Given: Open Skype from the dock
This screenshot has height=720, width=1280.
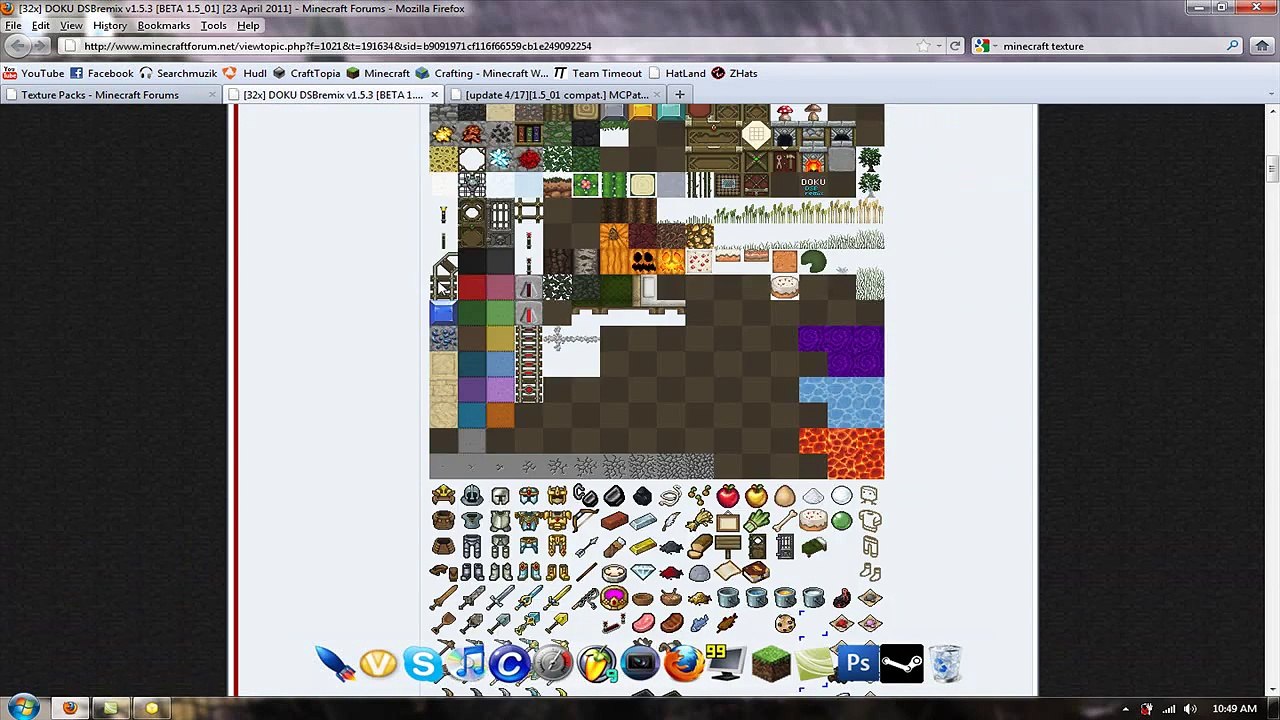Looking at the screenshot, I should point(422,664).
